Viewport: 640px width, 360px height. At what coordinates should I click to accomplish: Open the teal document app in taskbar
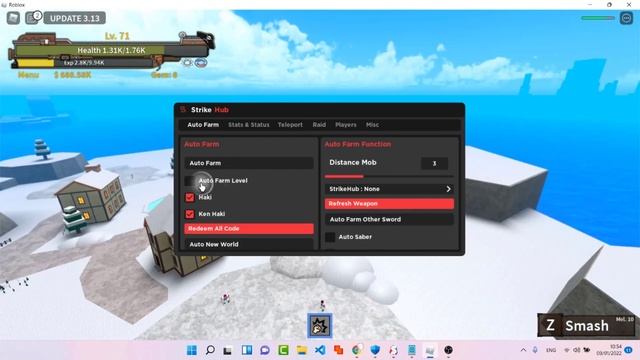click(x=412, y=350)
